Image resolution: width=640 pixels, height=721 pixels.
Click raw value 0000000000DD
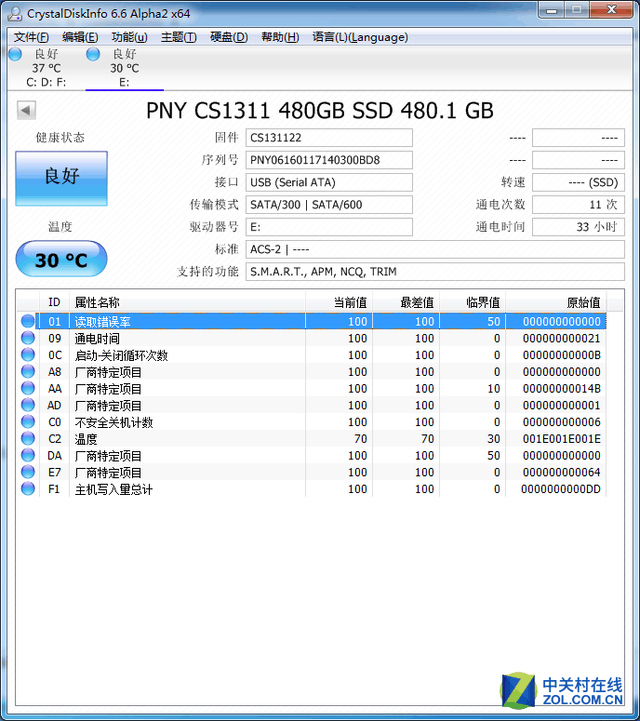(561, 489)
